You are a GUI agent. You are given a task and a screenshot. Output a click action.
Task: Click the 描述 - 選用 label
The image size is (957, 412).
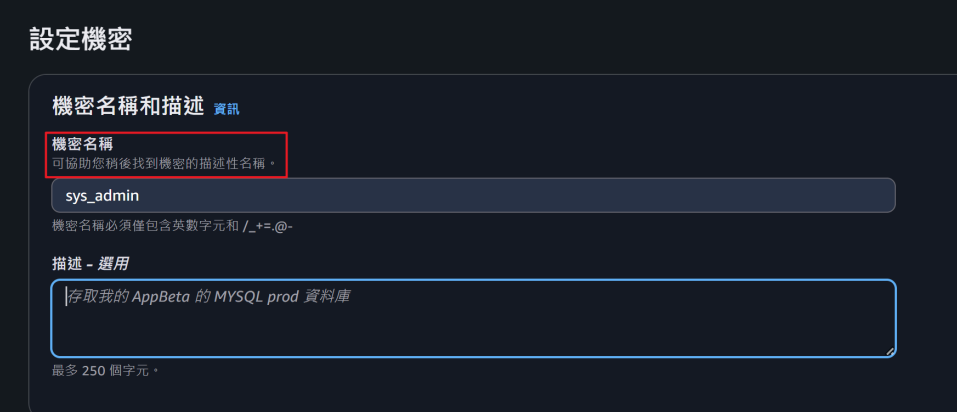click(x=90, y=263)
